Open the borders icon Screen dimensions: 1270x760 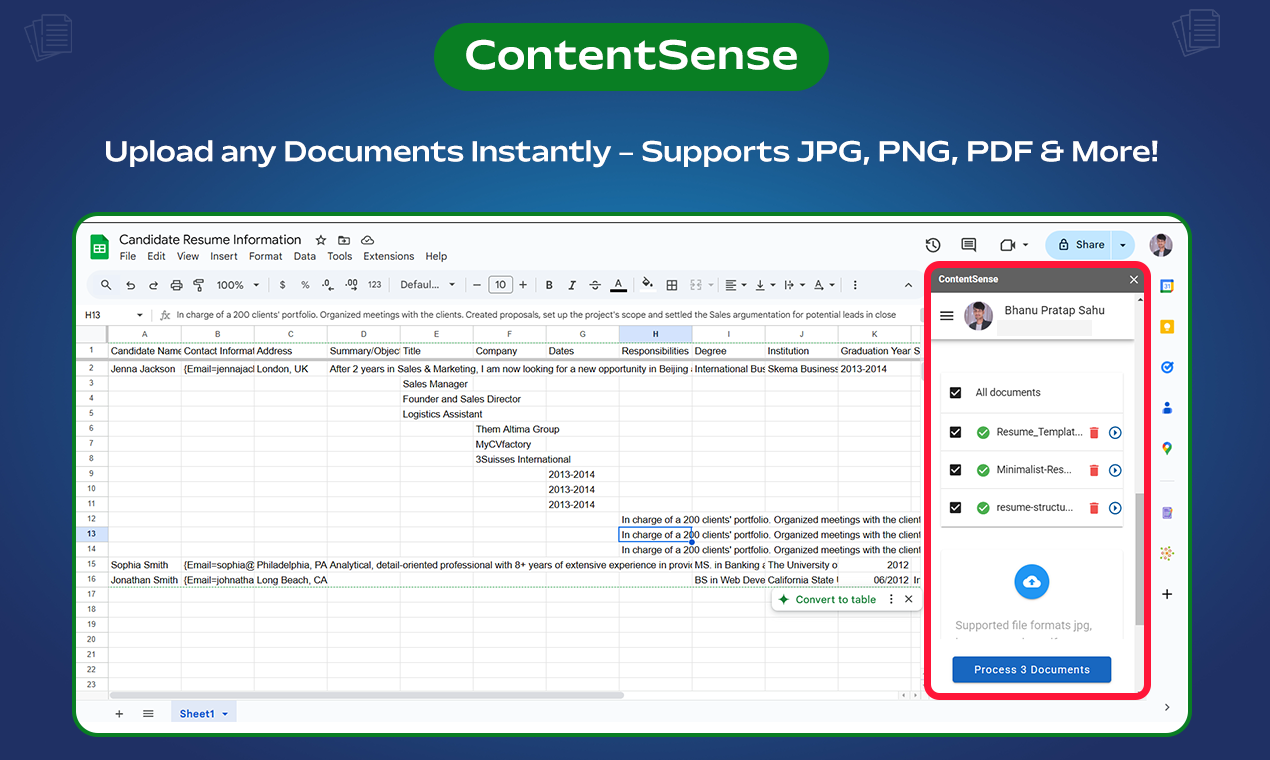point(672,285)
